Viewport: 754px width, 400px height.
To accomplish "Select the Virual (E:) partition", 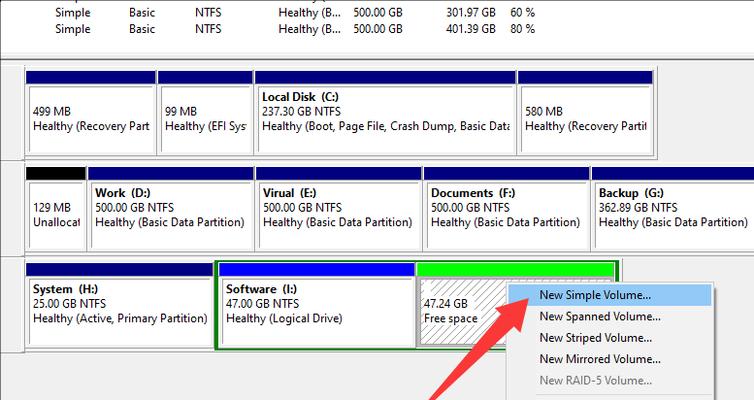I will click(x=339, y=209).
